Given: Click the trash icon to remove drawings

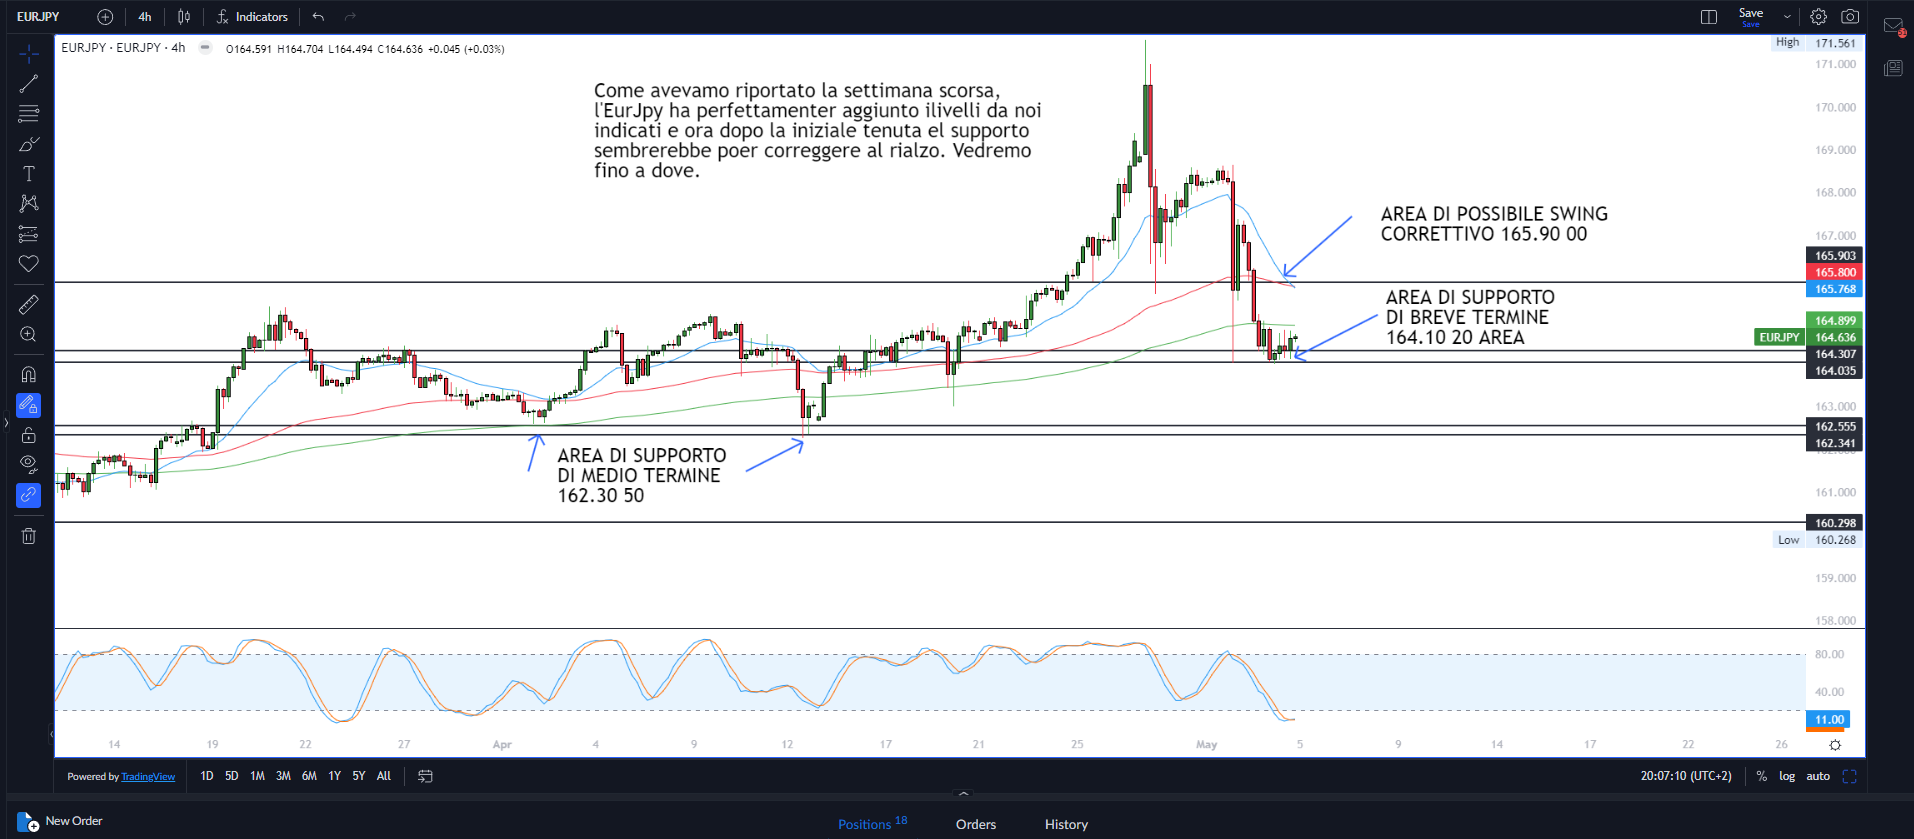Looking at the screenshot, I should tap(29, 536).
